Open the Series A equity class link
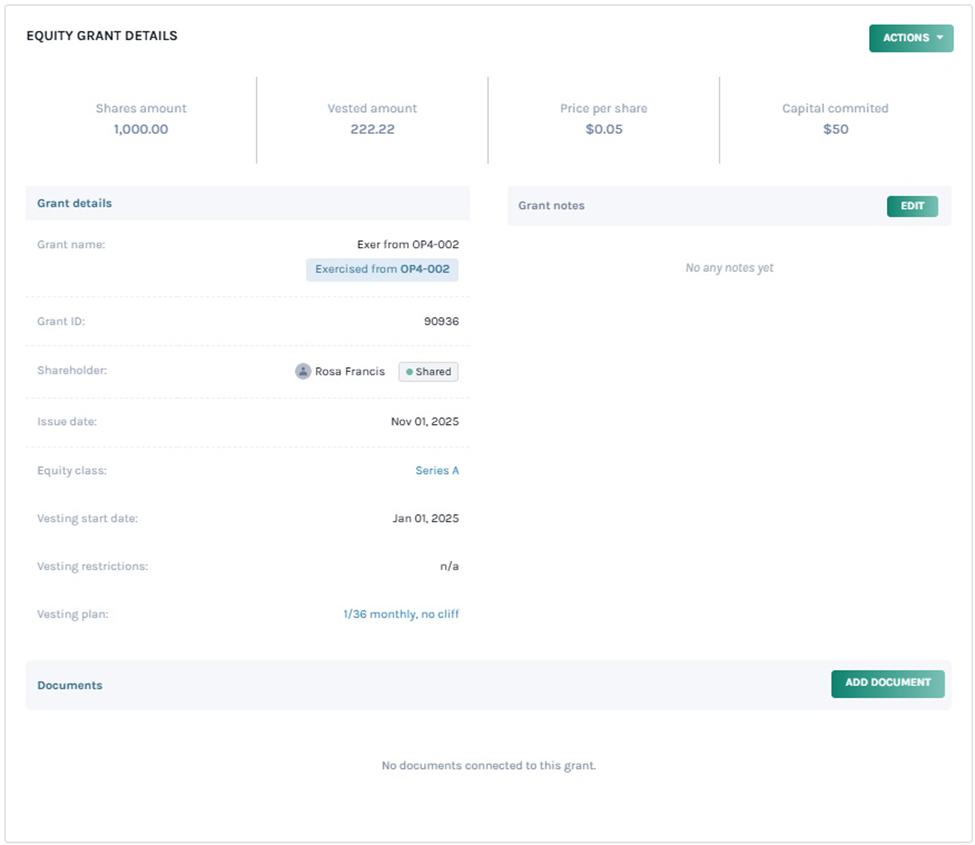The image size is (975, 845). click(437, 470)
